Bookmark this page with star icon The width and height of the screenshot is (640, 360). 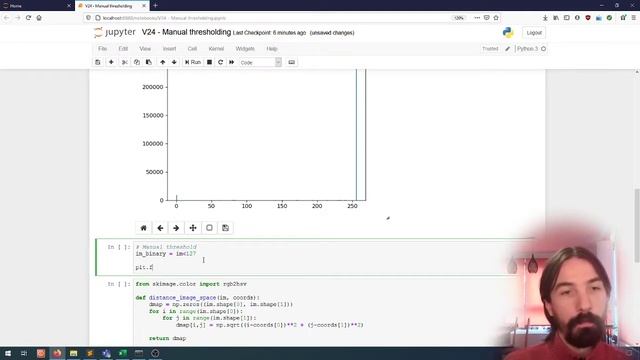coord(496,18)
